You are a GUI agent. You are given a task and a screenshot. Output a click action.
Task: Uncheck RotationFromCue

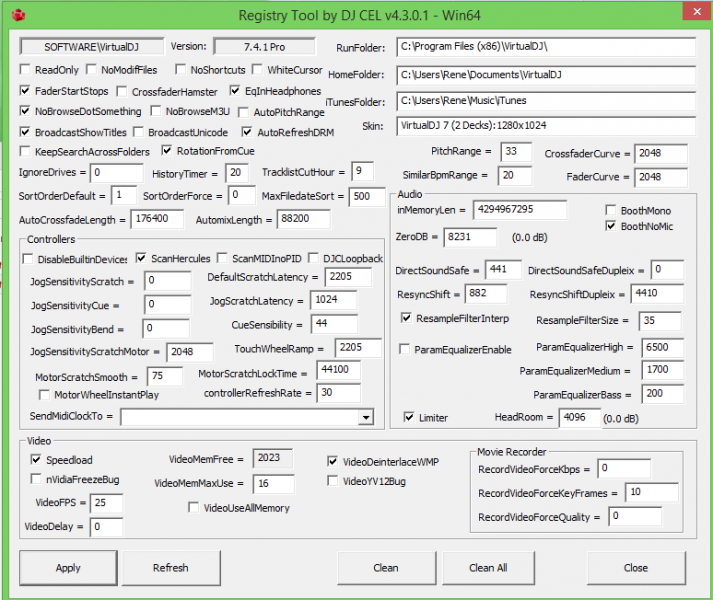(x=166, y=150)
